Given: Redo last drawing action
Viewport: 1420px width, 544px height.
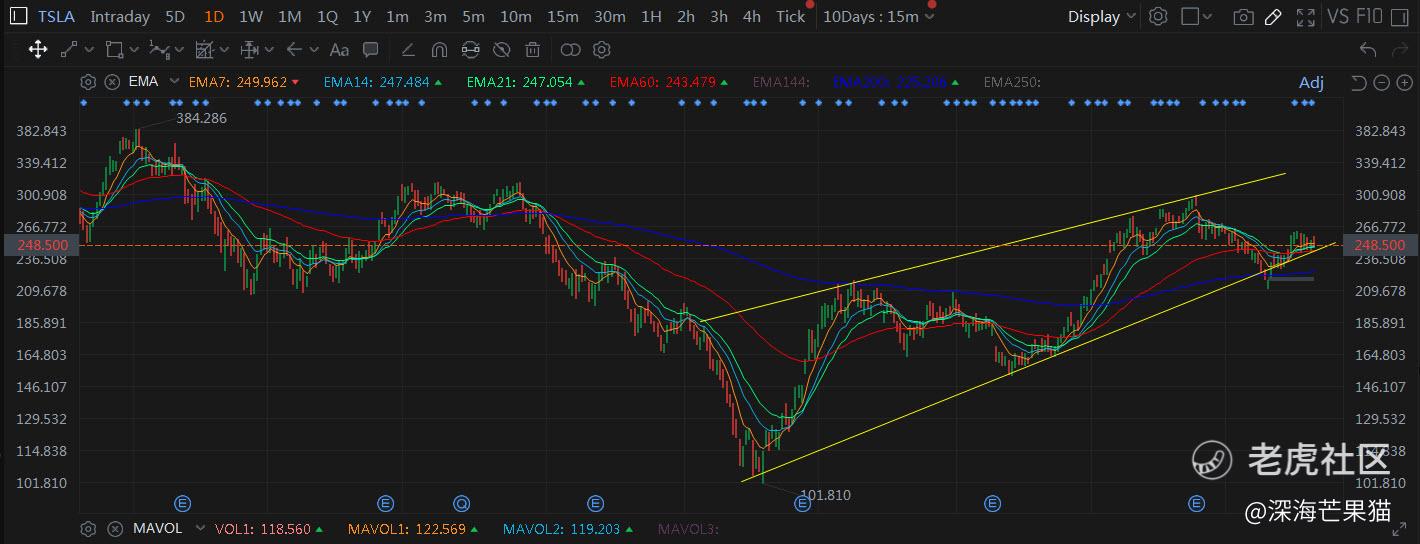Looking at the screenshot, I should tap(1399, 49).
